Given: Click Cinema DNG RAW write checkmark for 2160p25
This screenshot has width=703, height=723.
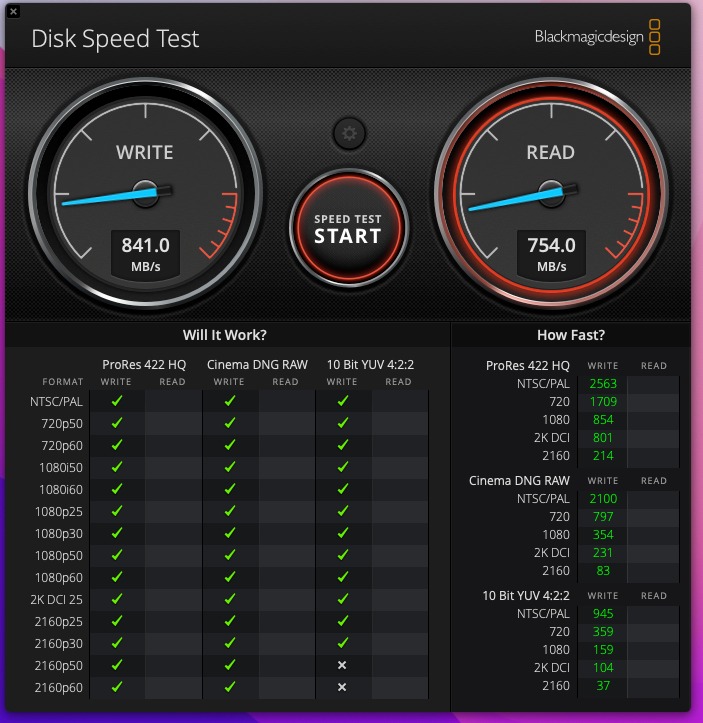Looking at the screenshot, I should coord(230,621).
